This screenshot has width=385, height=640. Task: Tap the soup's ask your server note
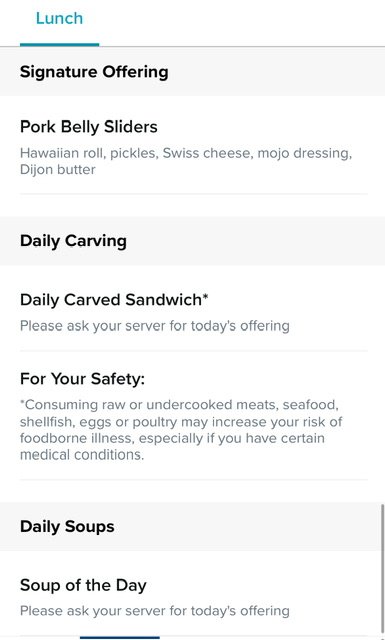coord(155,611)
